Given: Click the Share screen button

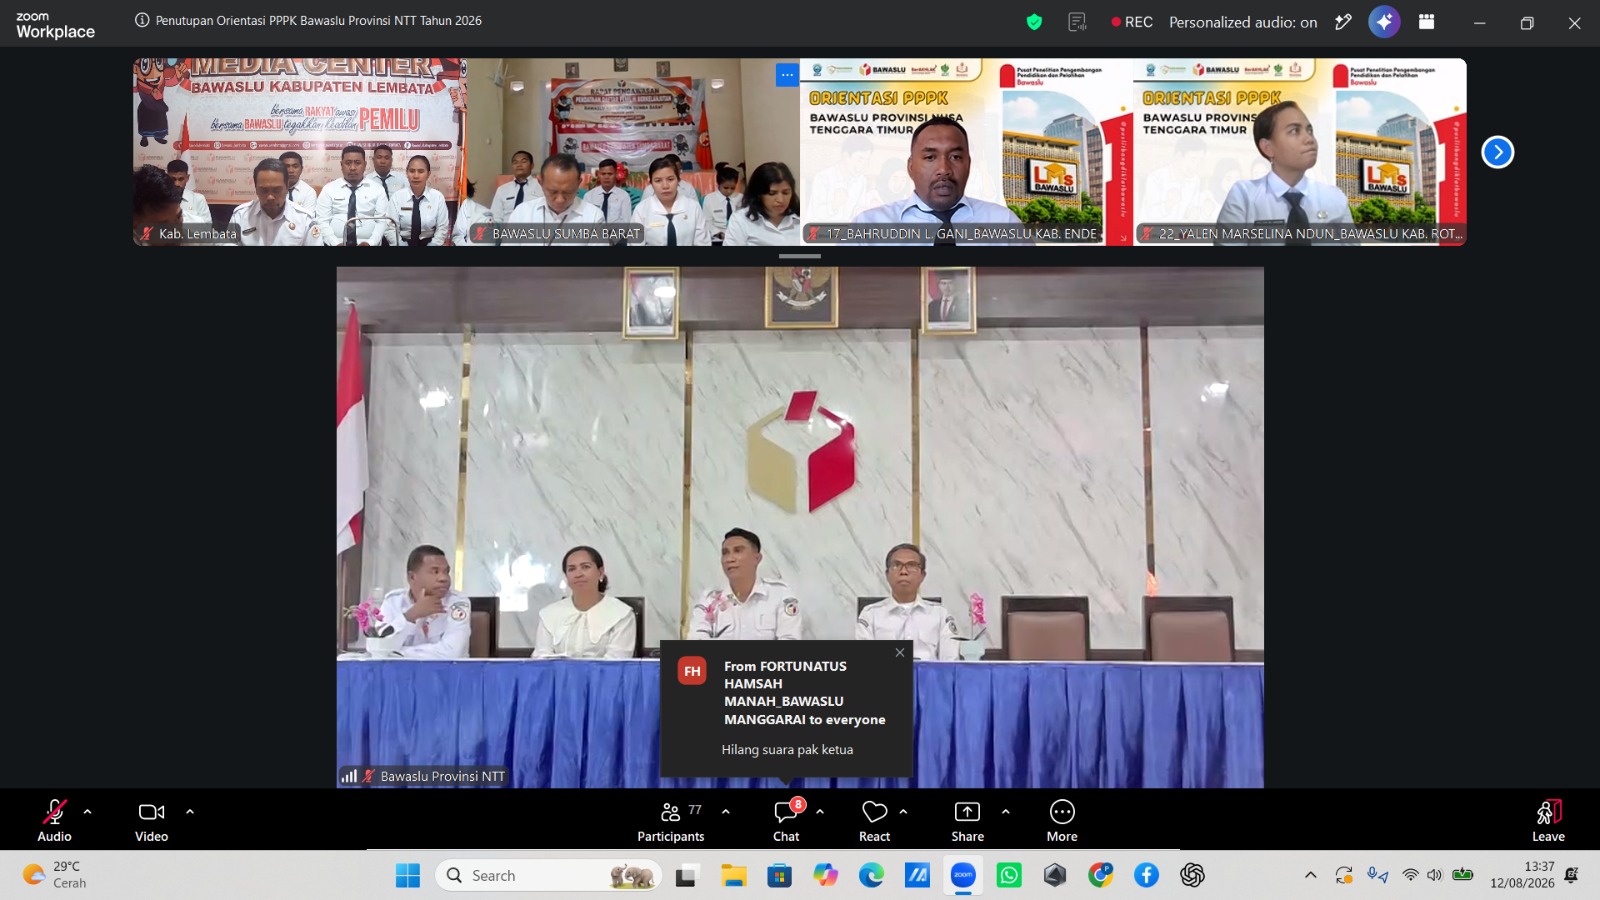Looking at the screenshot, I should click(967, 820).
